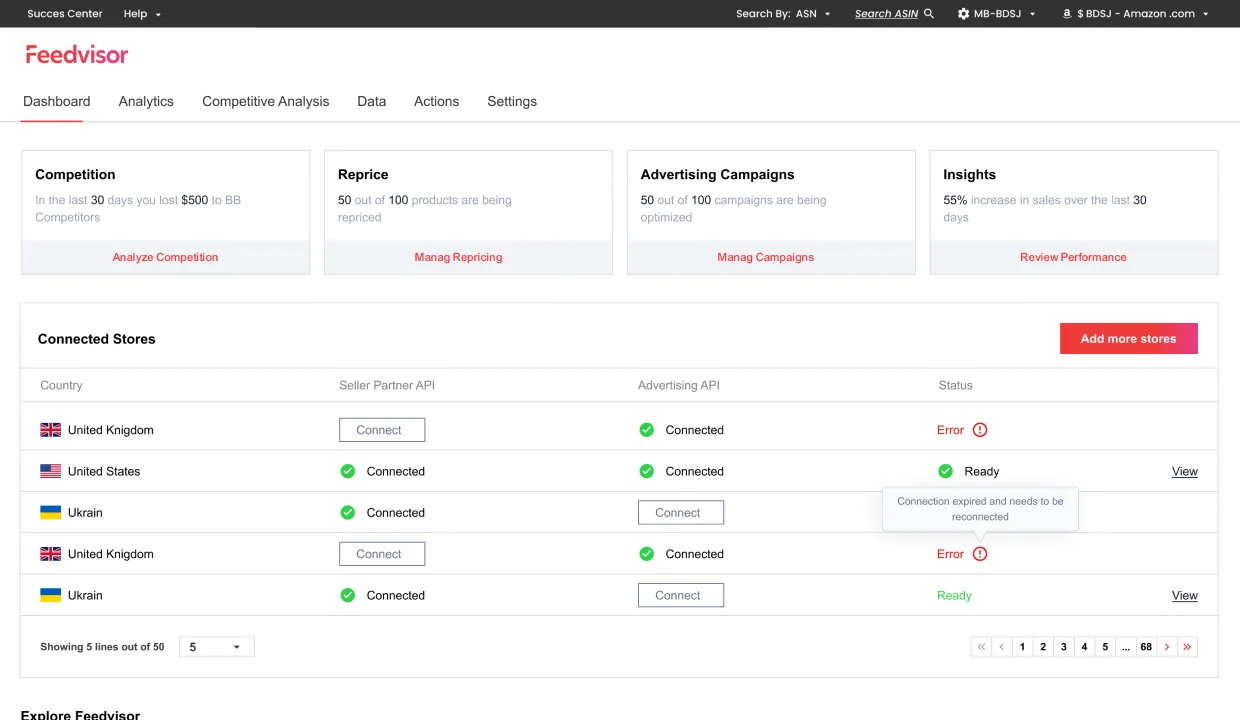Image resolution: width=1240 pixels, height=720 pixels.
Task: Click the search magnifier icon next to Search ASIN
Action: 929,14
